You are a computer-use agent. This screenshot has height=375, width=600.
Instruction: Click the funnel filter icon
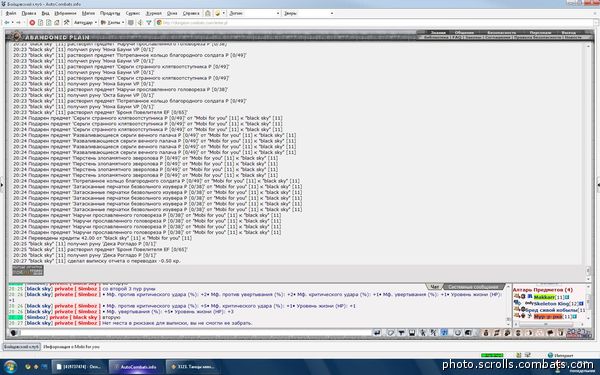pos(149,23)
